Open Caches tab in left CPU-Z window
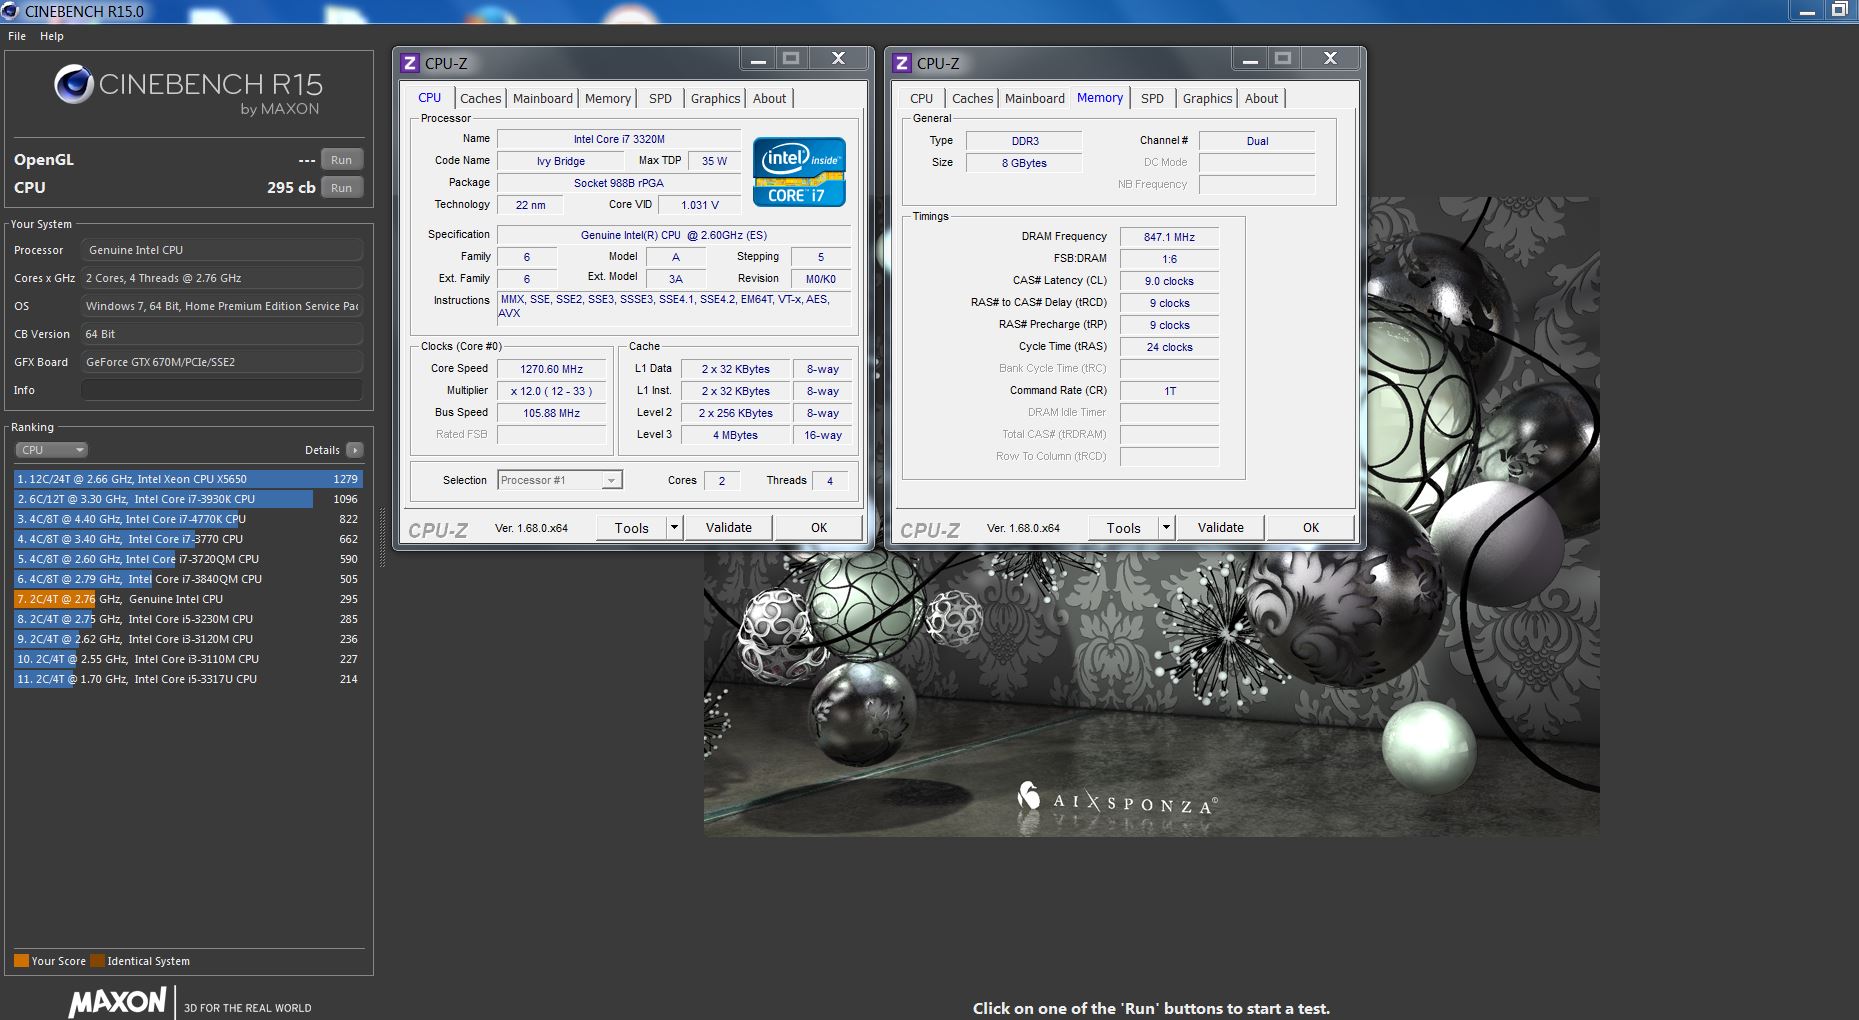This screenshot has width=1859, height=1020. tap(480, 99)
